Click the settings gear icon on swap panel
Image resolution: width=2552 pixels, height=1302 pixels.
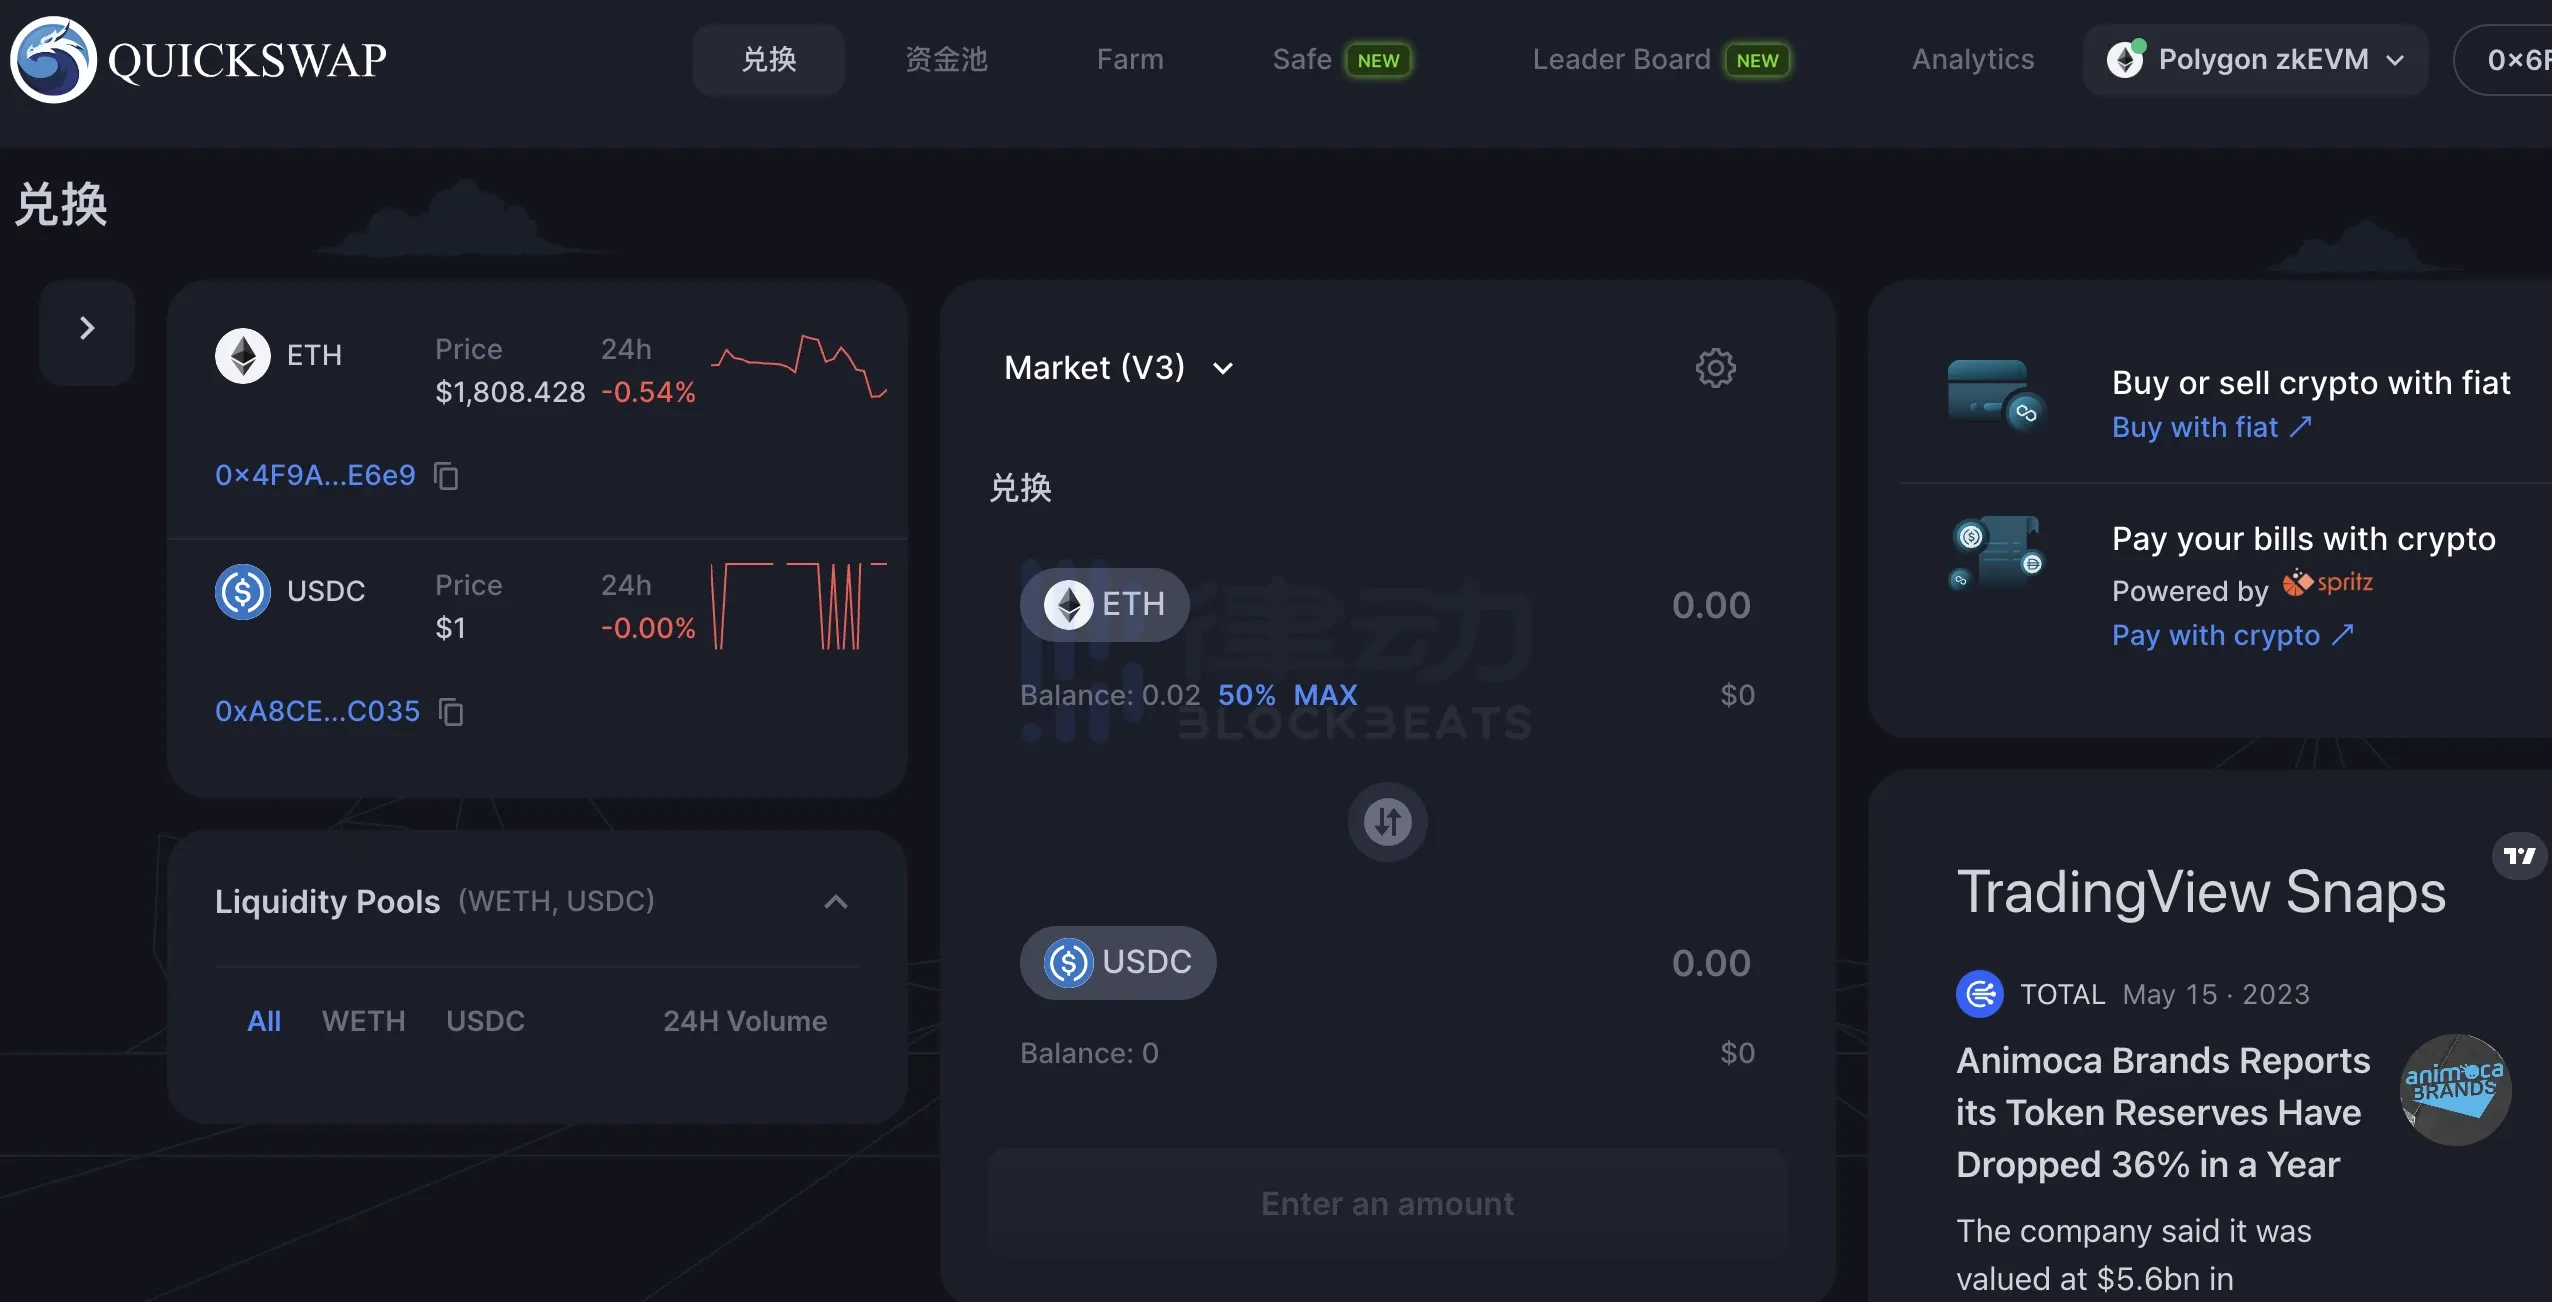[x=1715, y=367]
